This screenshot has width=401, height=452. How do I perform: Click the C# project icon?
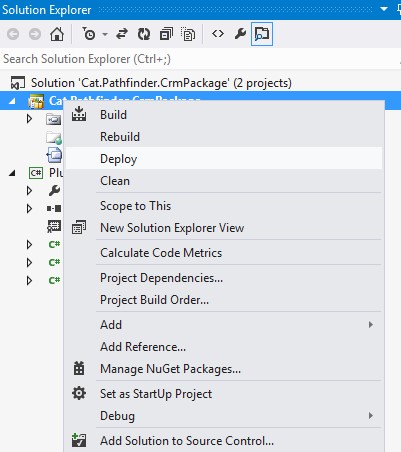[x=36, y=173]
